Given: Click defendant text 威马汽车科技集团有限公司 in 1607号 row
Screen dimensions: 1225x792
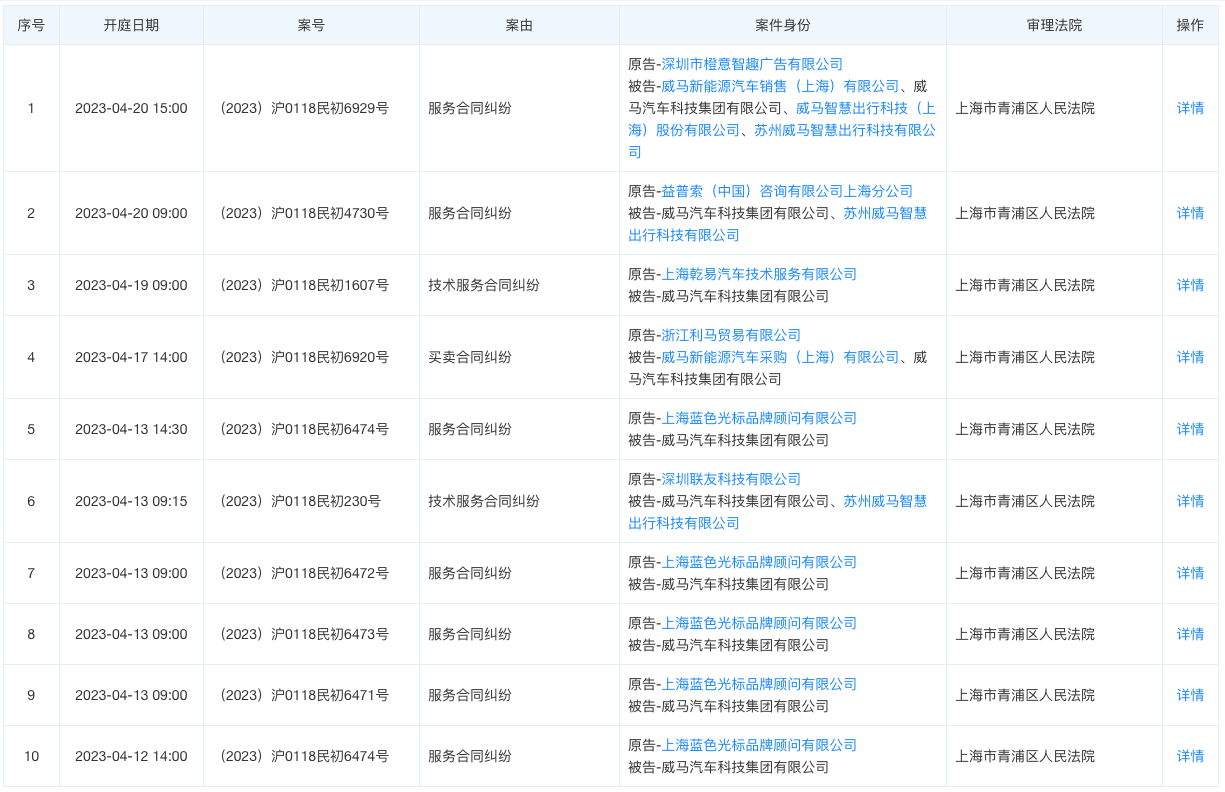Looking at the screenshot, I should tap(745, 296).
